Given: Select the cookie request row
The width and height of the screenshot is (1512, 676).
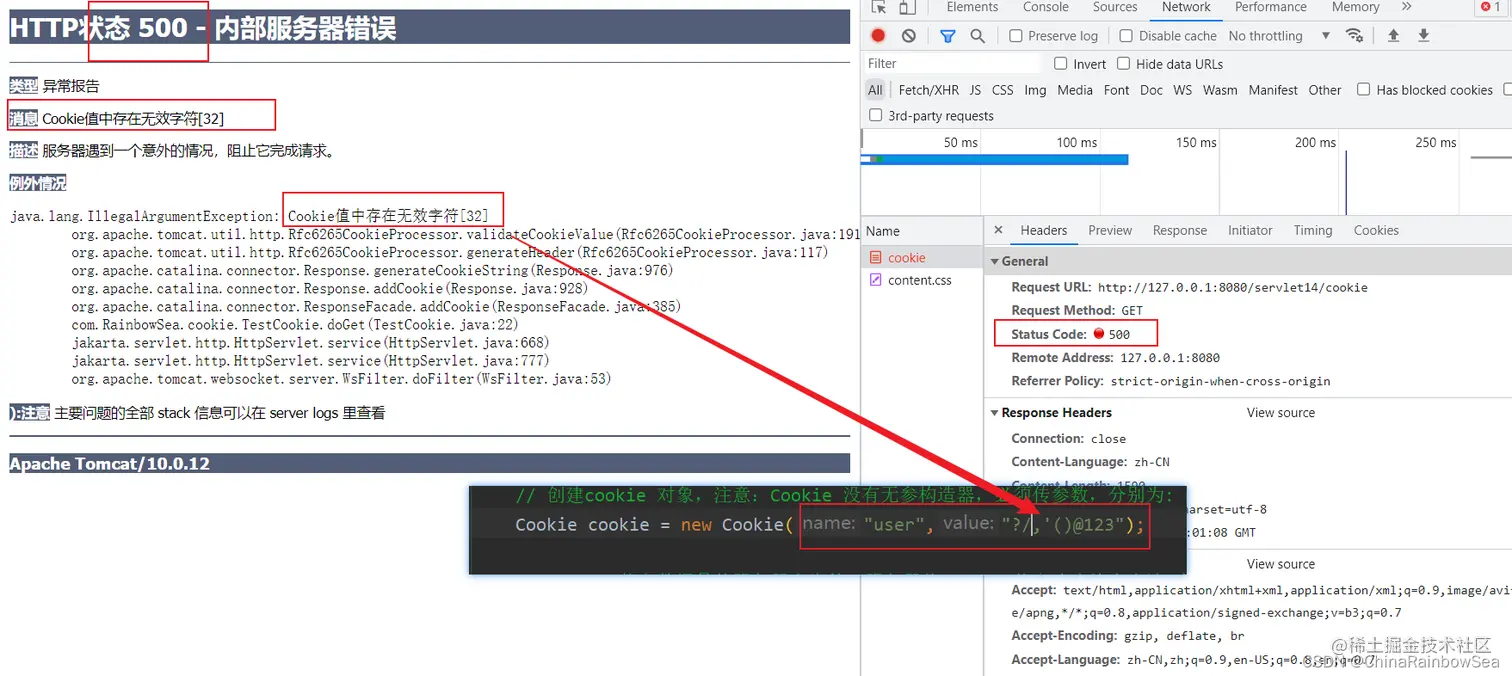Looking at the screenshot, I should pyautogui.click(x=922, y=258).
